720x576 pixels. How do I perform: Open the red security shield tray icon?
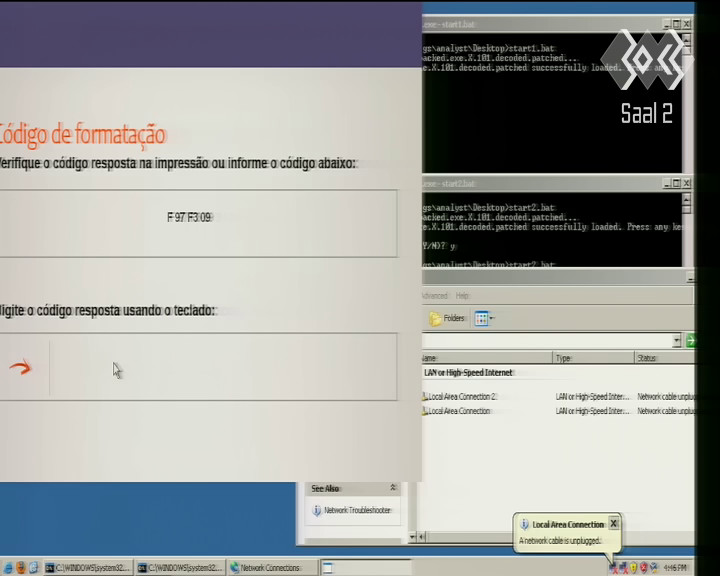(644, 568)
